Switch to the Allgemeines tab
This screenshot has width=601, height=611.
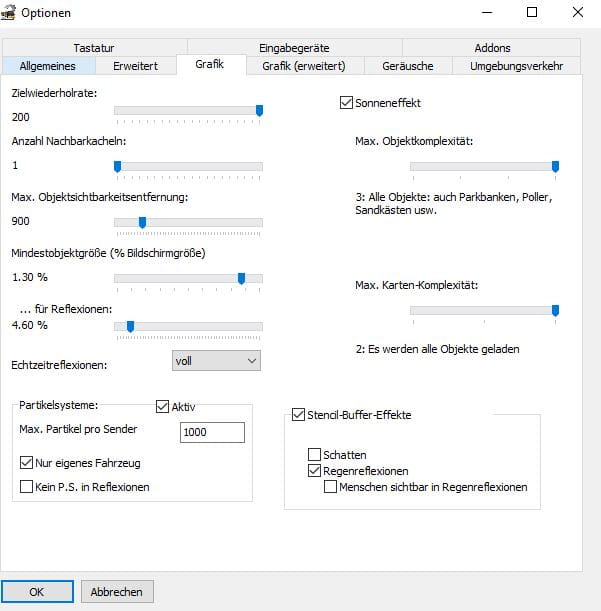click(49, 66)
